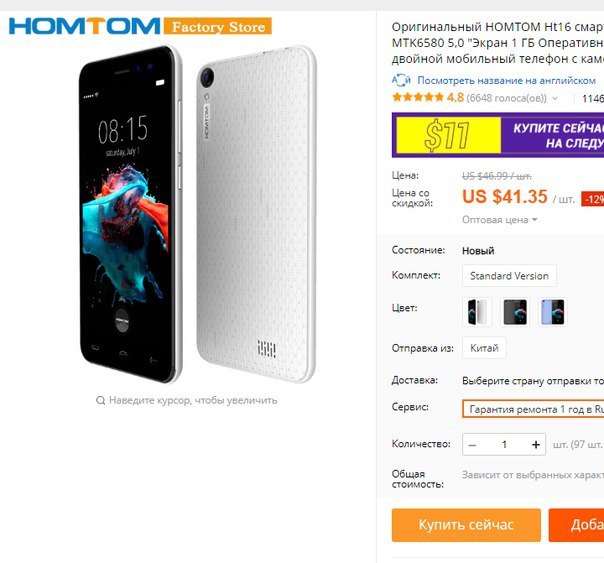Click the Добавить в корзину button

(576, 525)
